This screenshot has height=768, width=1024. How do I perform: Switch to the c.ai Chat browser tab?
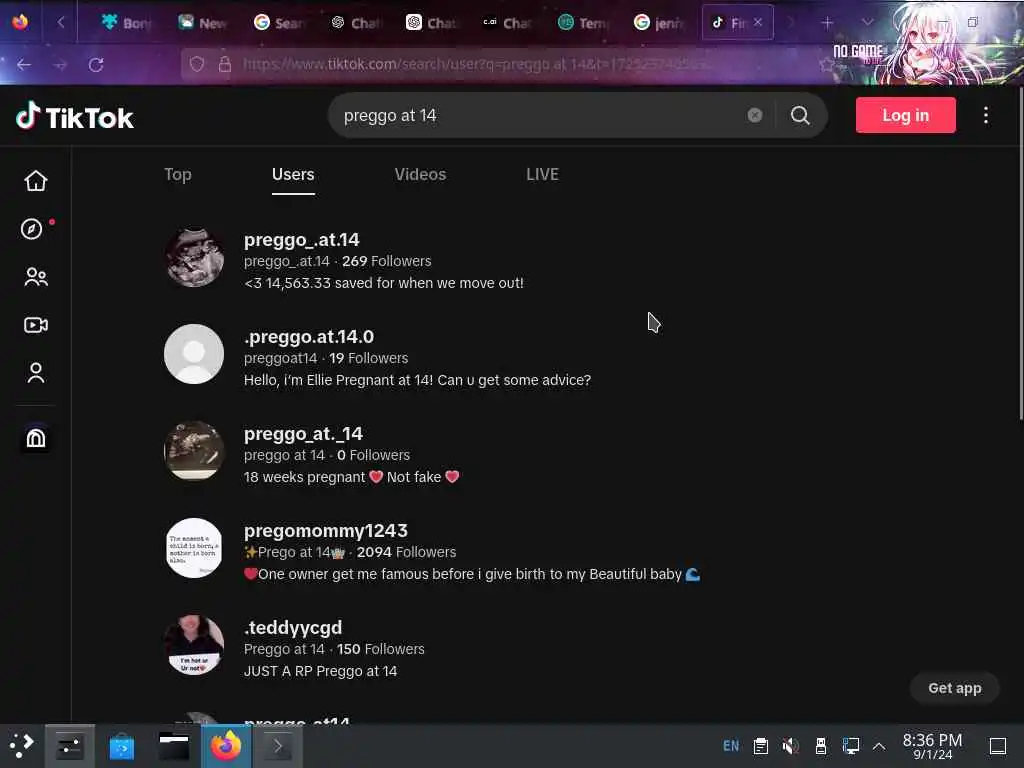point(507,23)
